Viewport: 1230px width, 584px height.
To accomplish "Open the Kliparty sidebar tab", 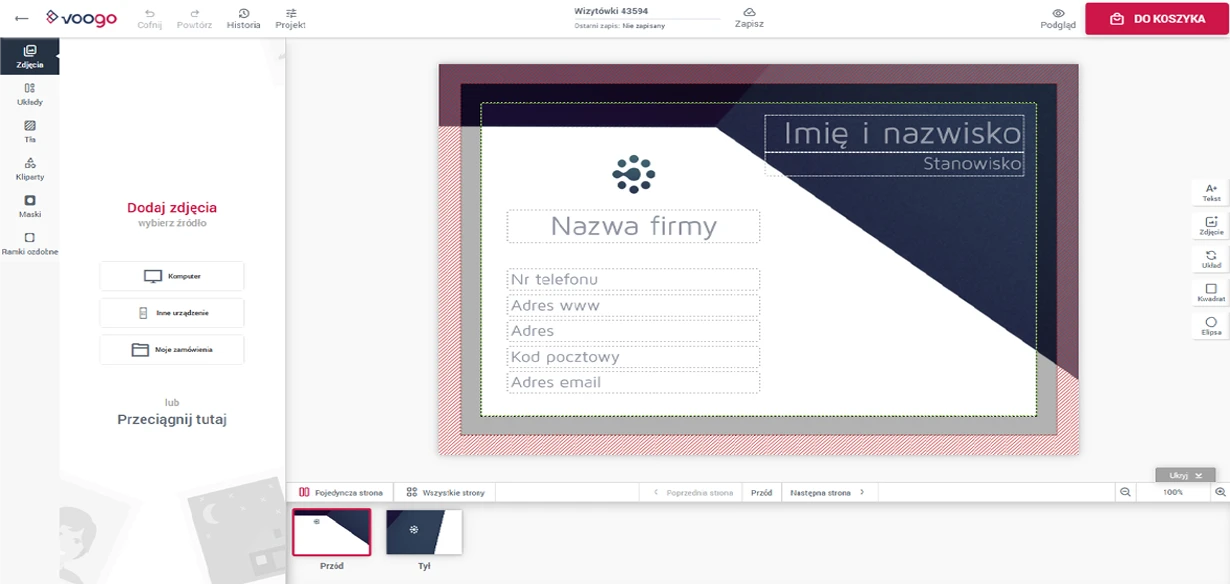I will pyautogui.click(x=29, y=168).
